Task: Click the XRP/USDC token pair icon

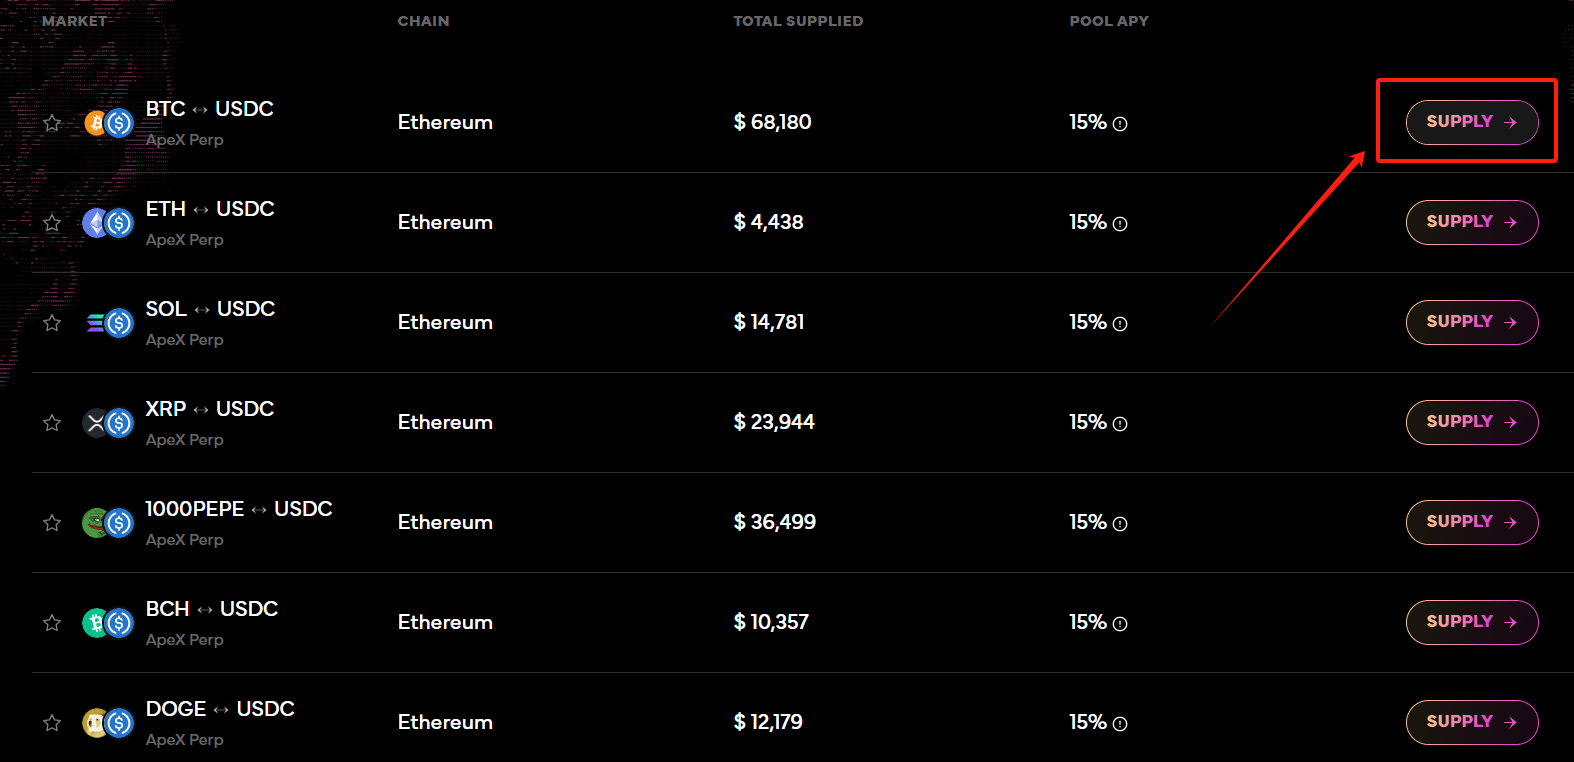Action: pos(108,423)
